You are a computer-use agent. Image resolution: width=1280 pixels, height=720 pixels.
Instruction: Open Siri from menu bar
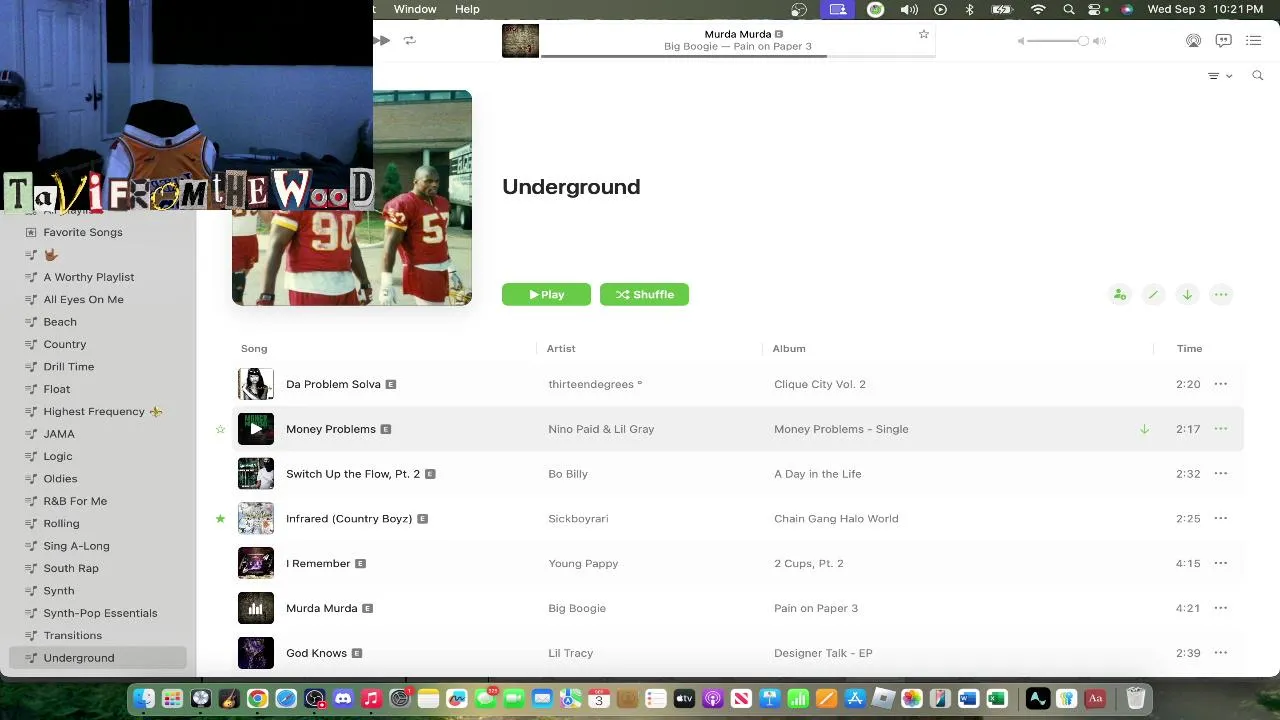[x=1127, y=9]
